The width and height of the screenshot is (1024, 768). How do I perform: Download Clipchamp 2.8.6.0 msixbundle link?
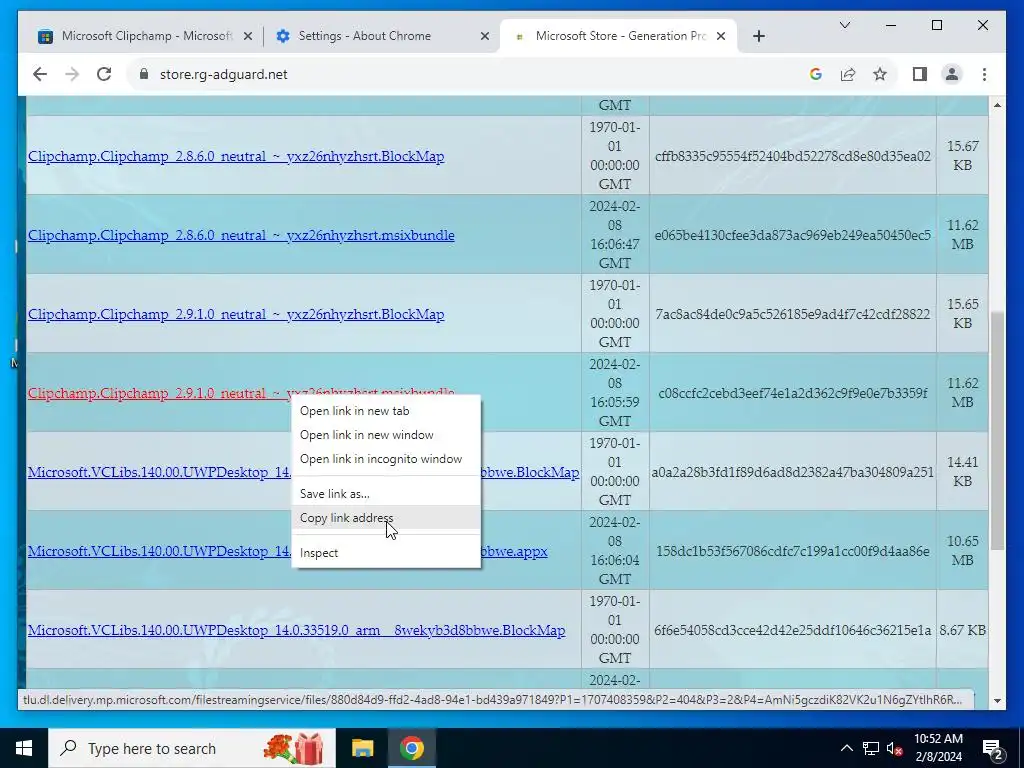(x=241, y=235)
